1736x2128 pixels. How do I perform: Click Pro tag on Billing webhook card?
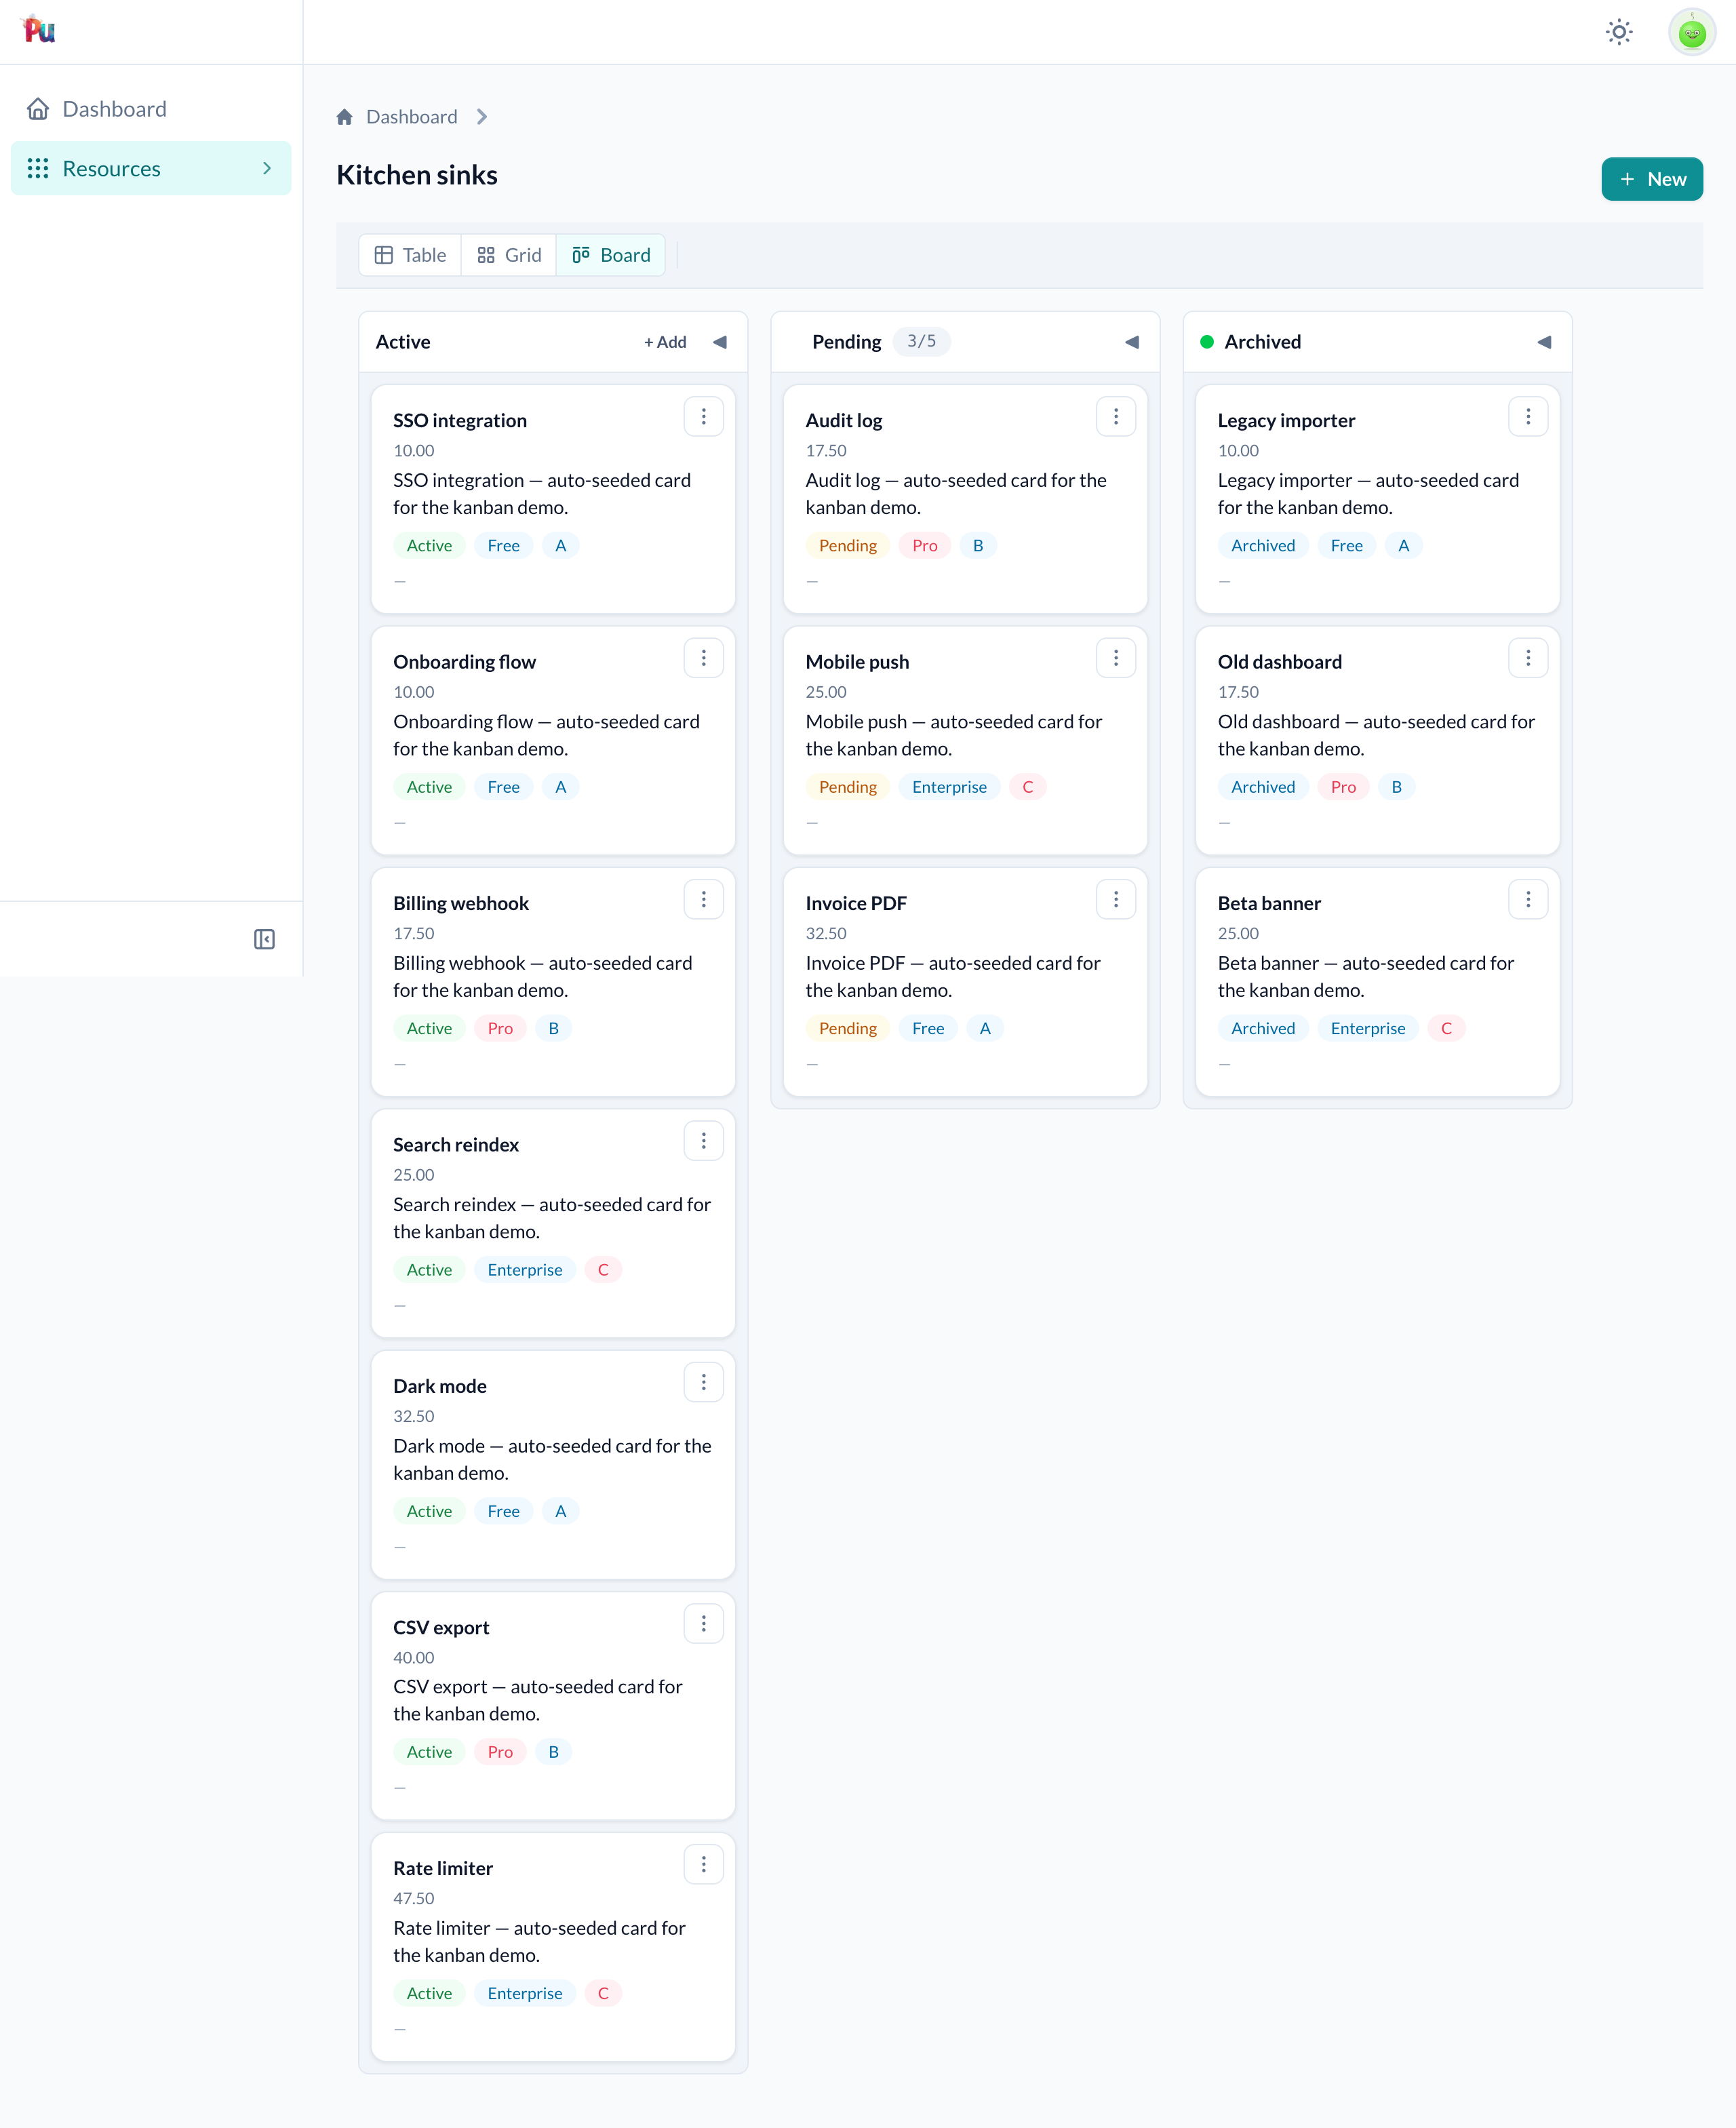tap(500, 1029)
